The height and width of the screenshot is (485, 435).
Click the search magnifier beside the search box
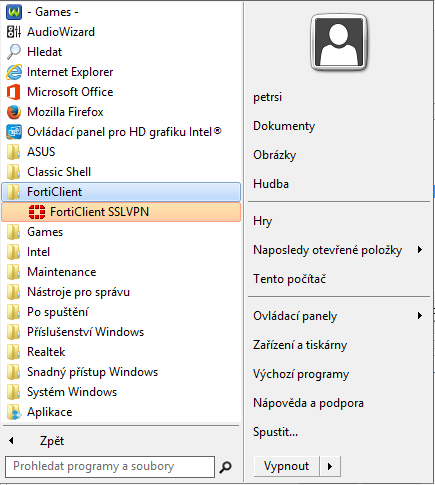pyautogui.click(x=225, y=467)
